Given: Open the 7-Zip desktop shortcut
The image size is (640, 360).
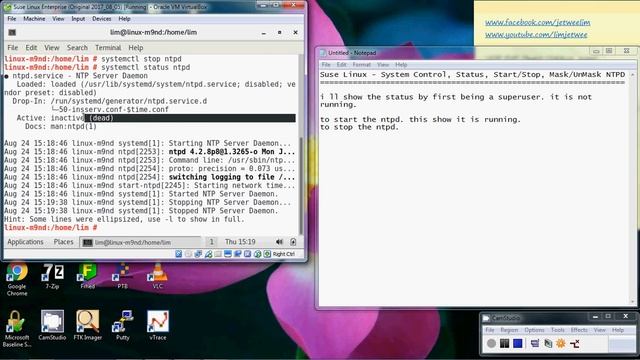Looking at the screenshot, I should [x=52, y=276].
